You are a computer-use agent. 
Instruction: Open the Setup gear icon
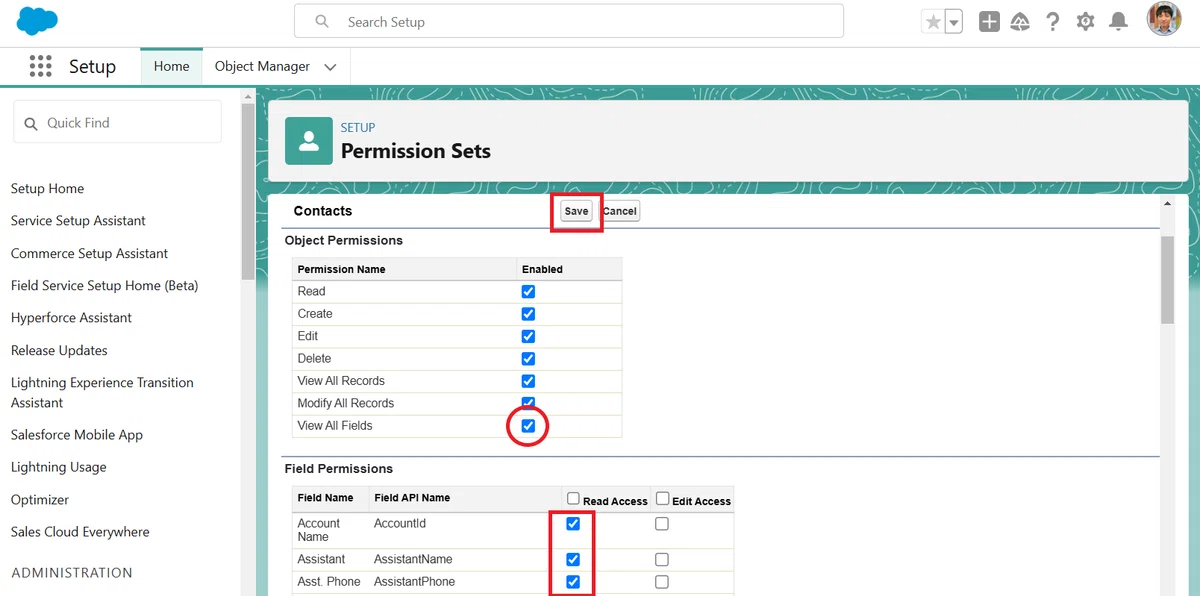(1085, 22)
